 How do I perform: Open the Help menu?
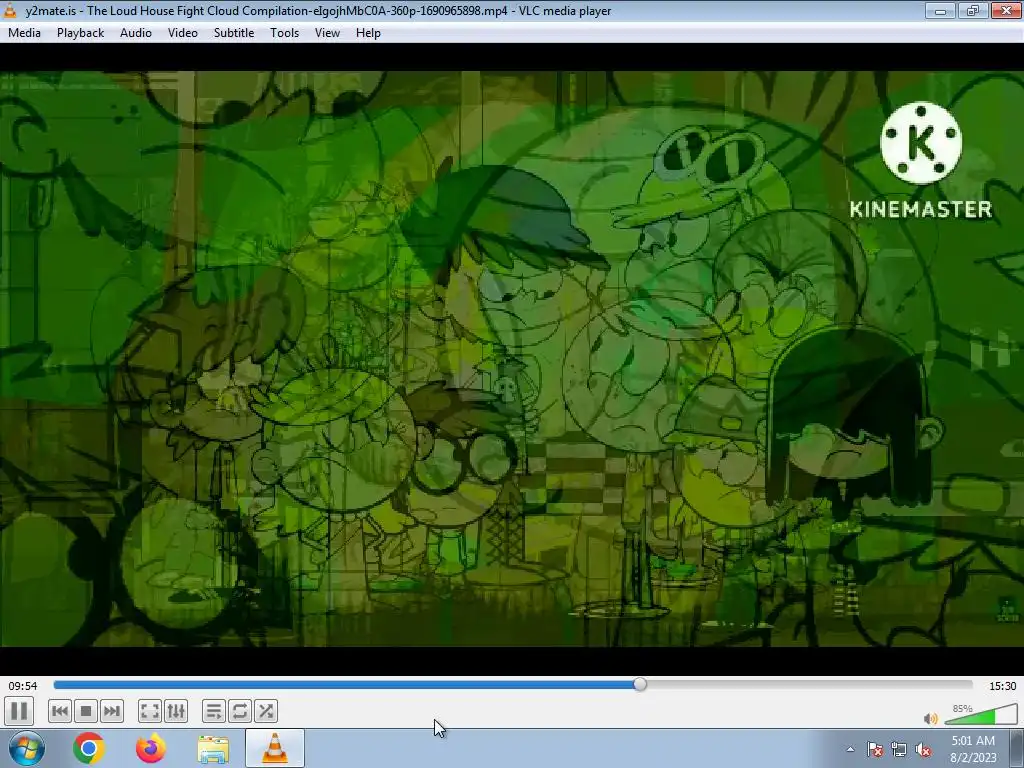368,33
